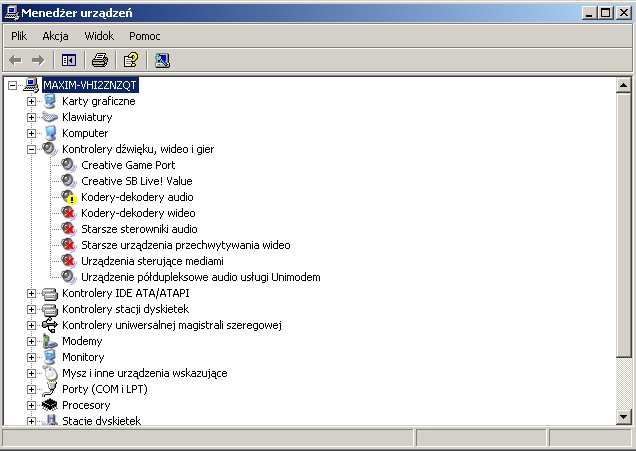Click the Modemy category icon

tap(49, 341)
